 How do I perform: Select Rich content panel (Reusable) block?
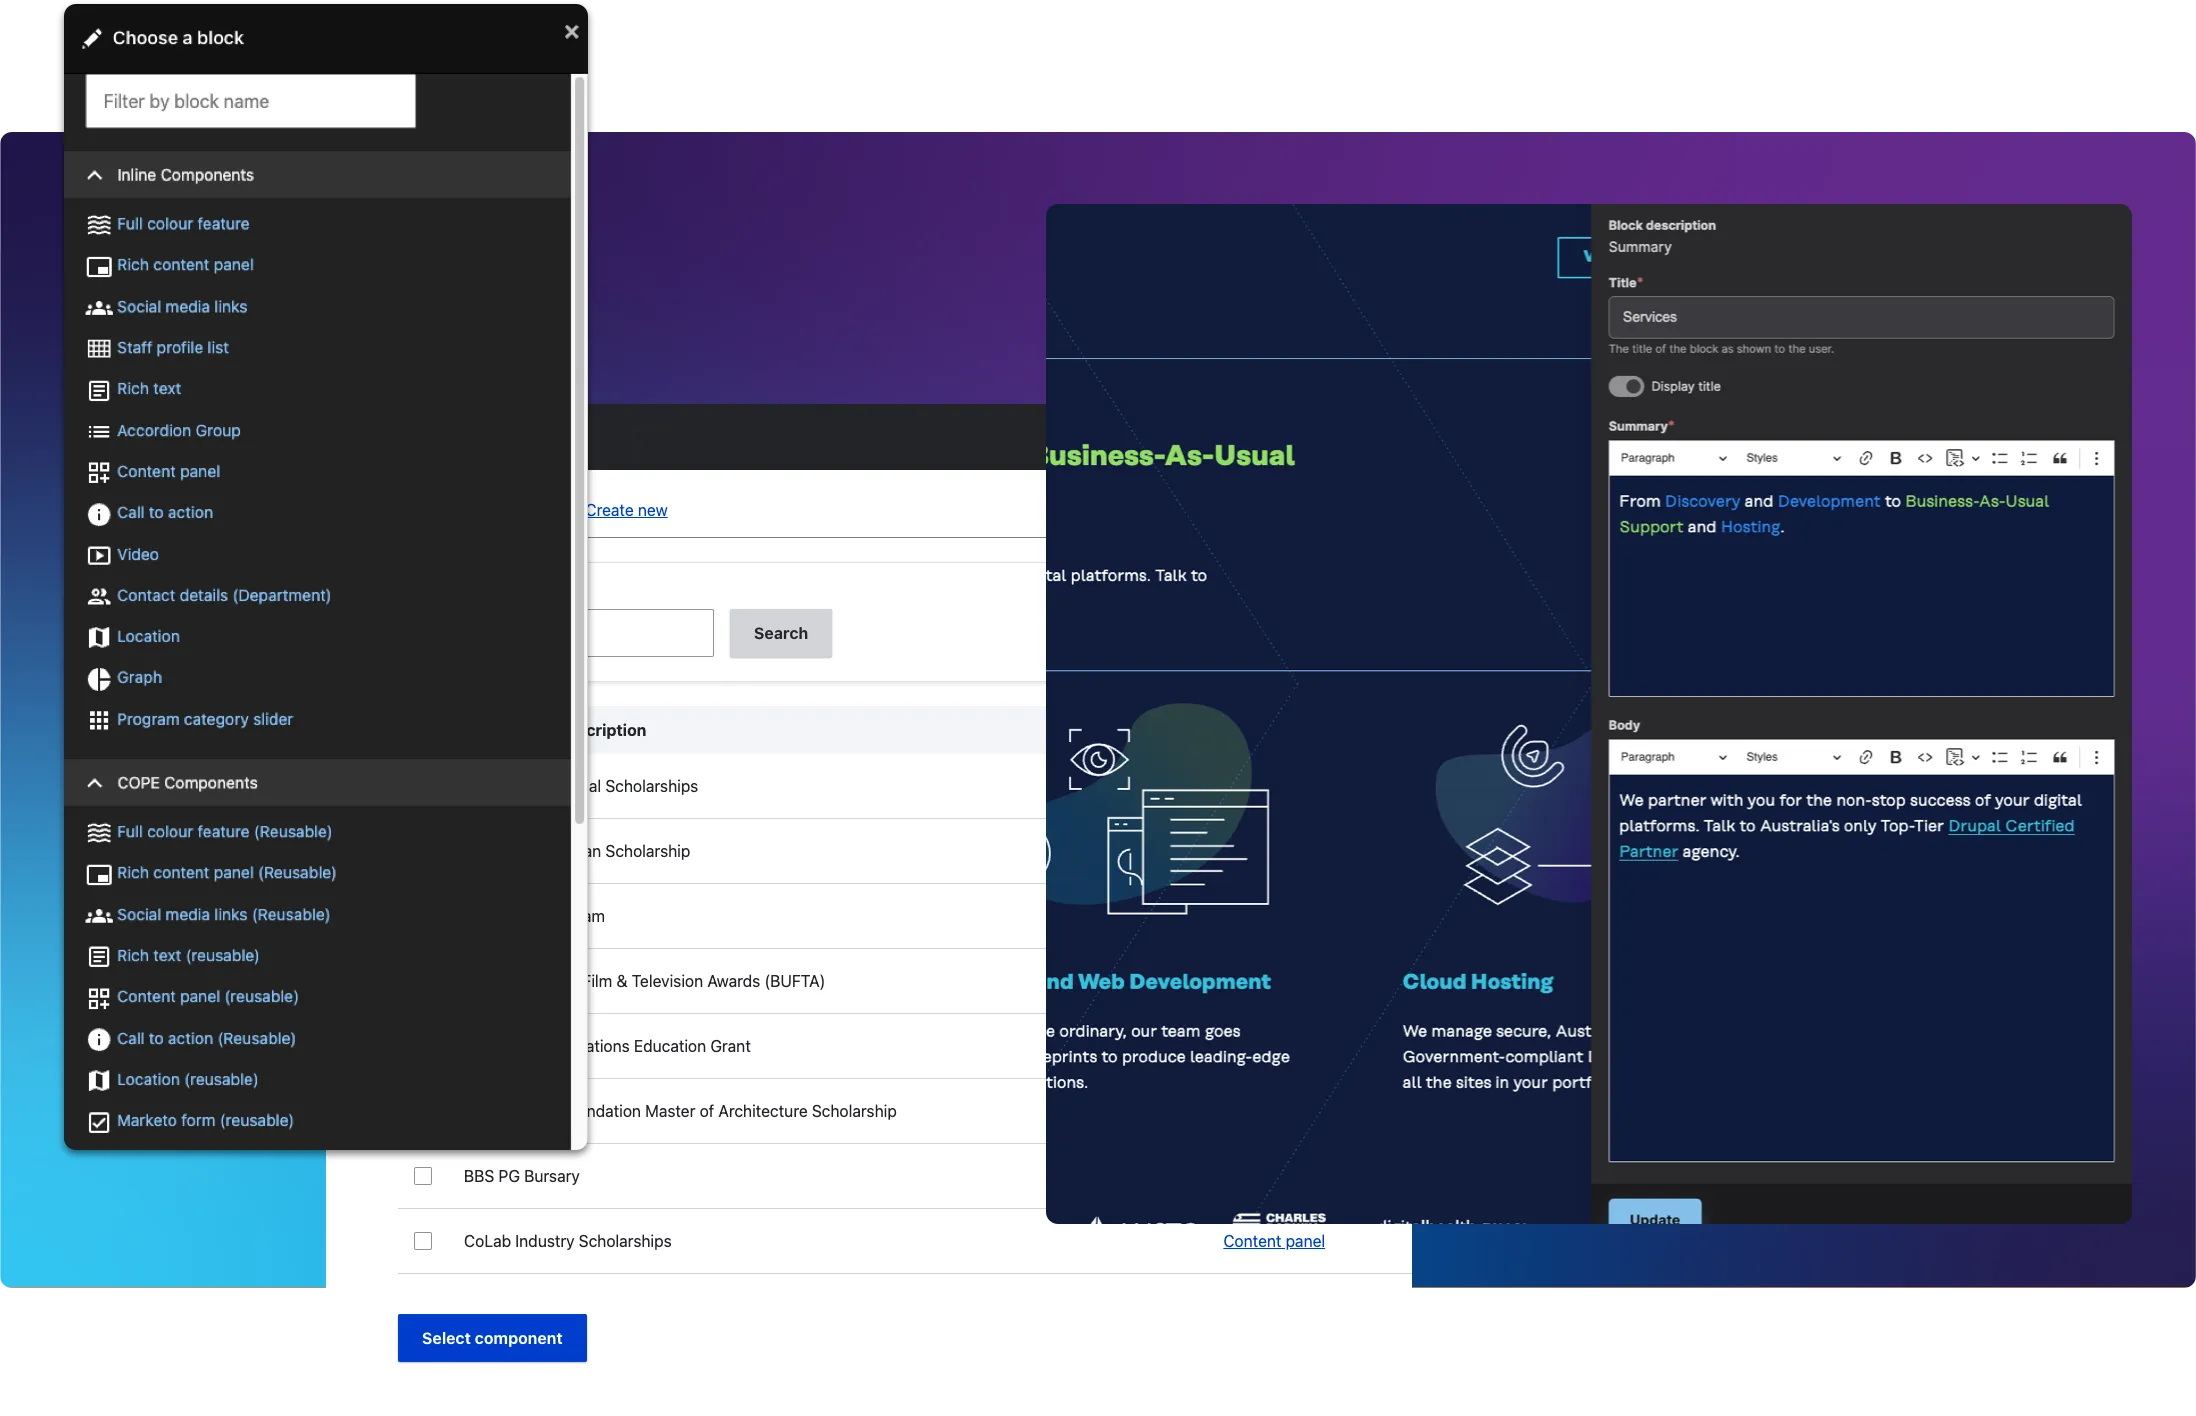click(226, 873)
